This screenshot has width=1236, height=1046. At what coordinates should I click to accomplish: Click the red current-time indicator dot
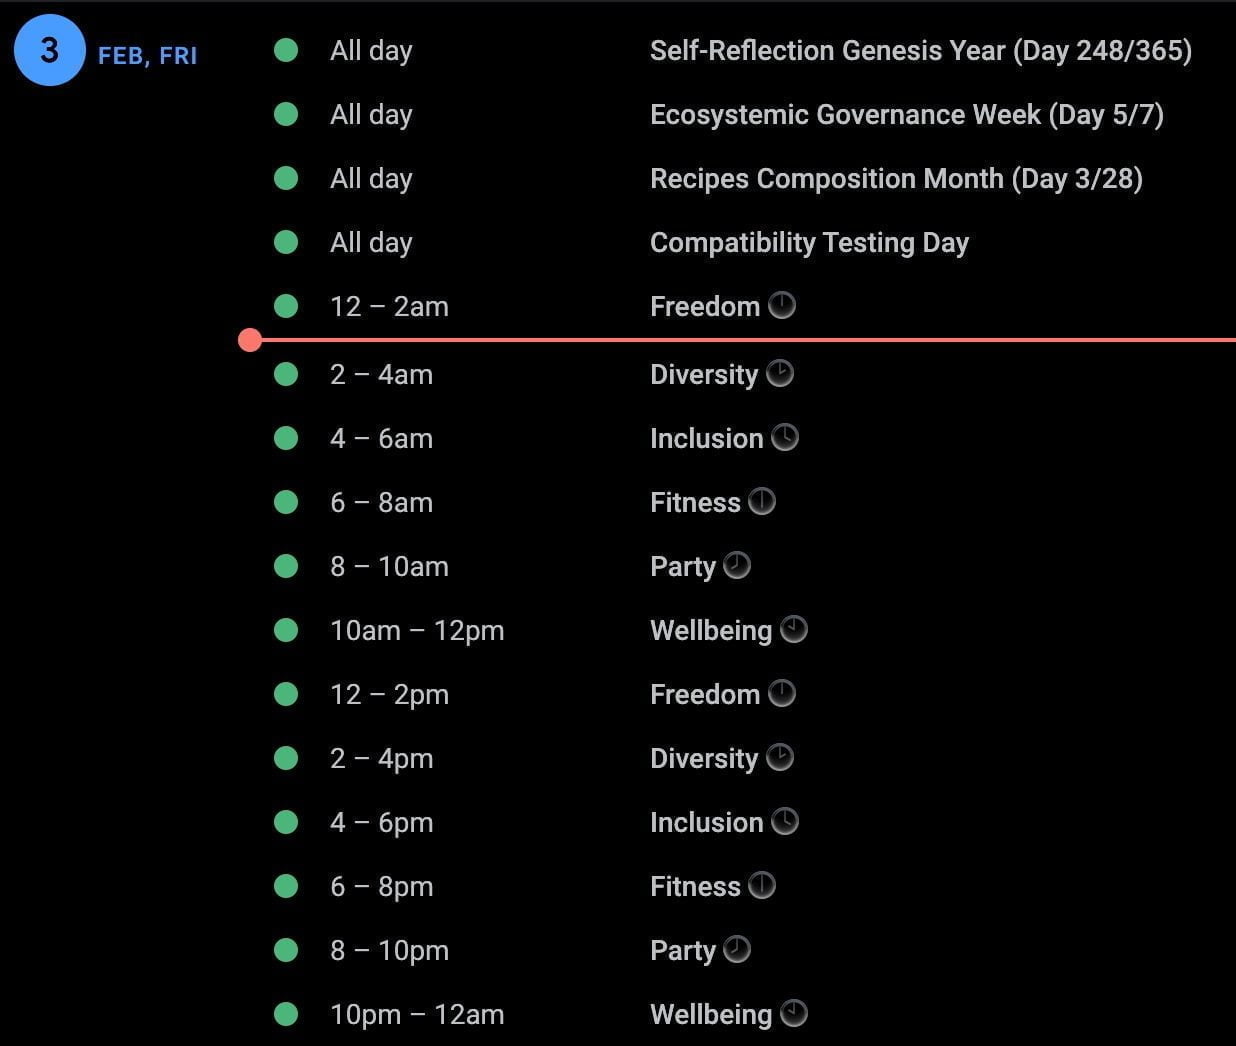[250, 340]
